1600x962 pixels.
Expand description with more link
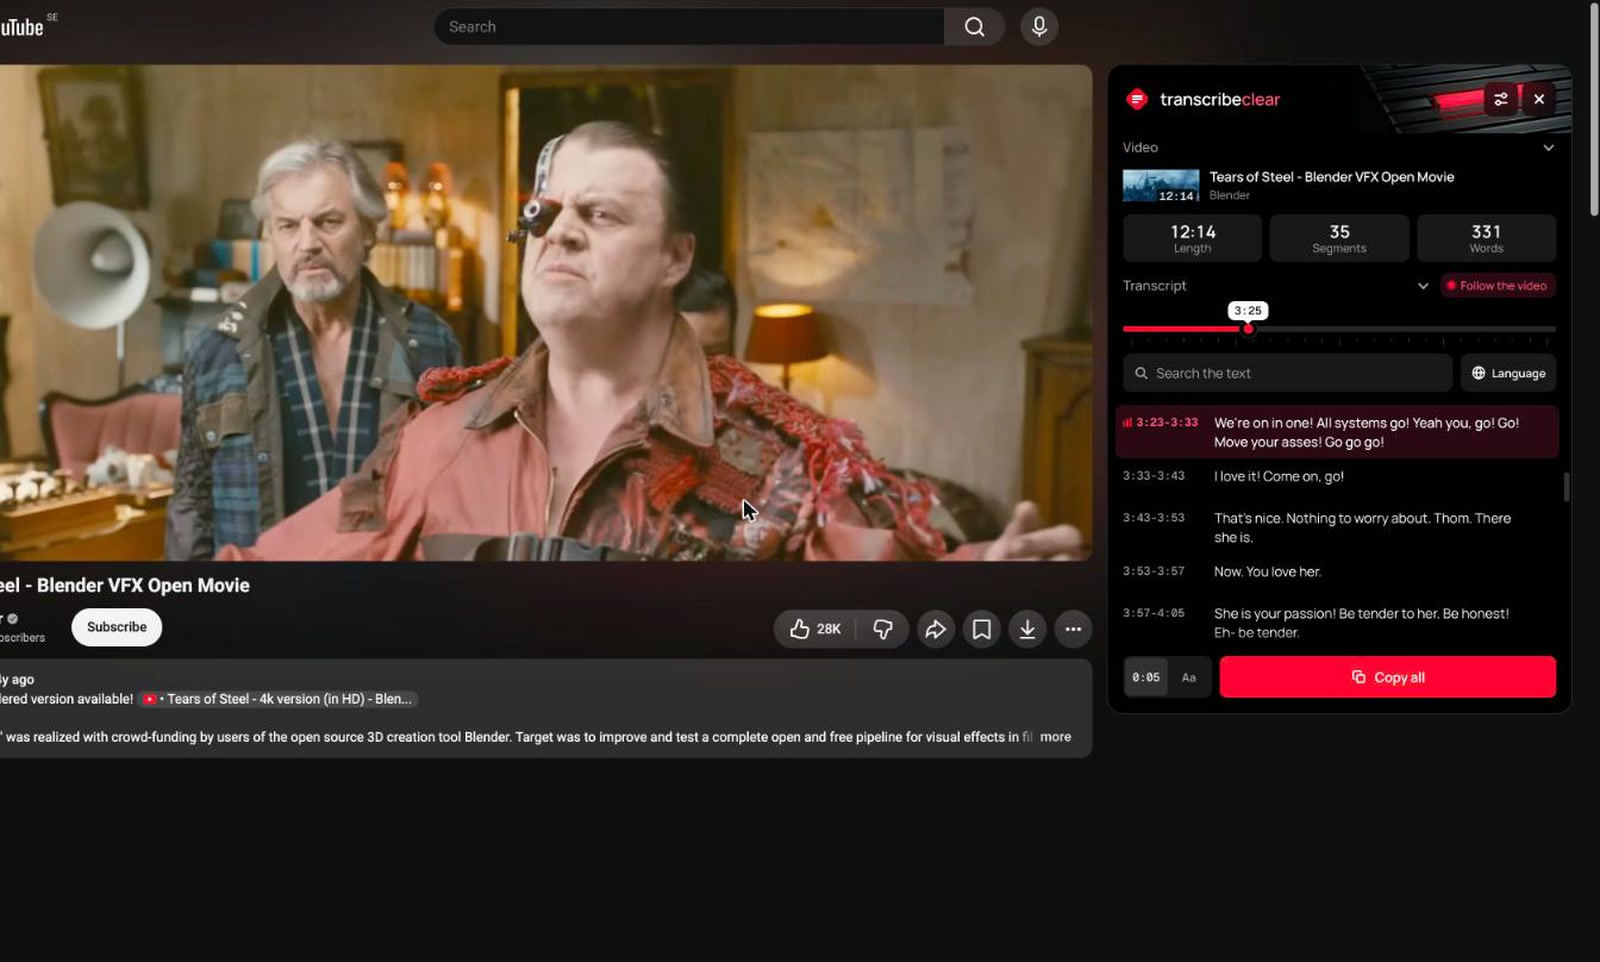(x=1055, y=737)
